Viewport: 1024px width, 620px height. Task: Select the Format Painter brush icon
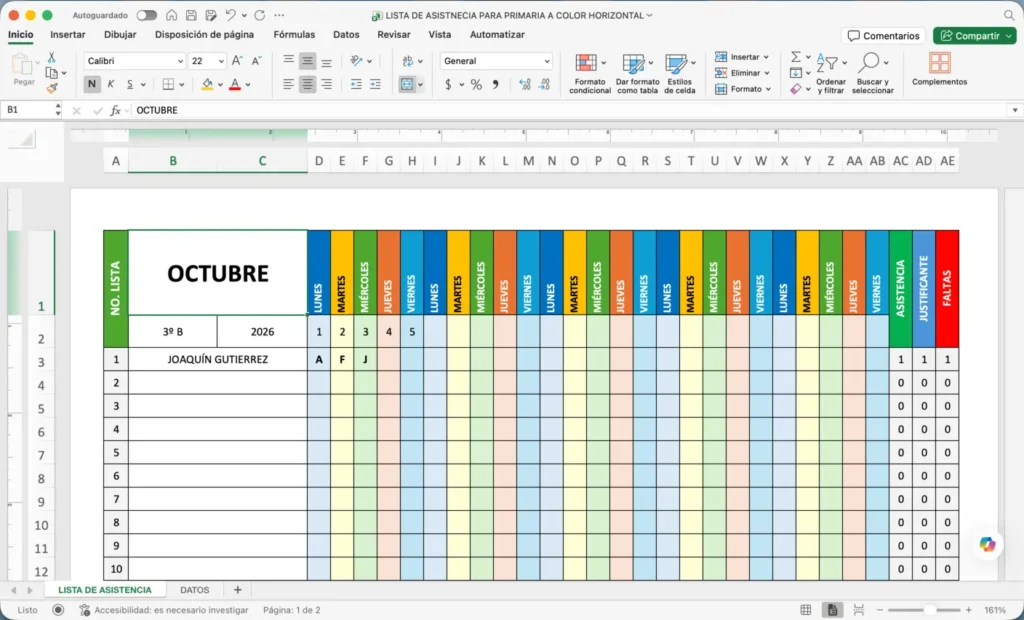point(52,88)
